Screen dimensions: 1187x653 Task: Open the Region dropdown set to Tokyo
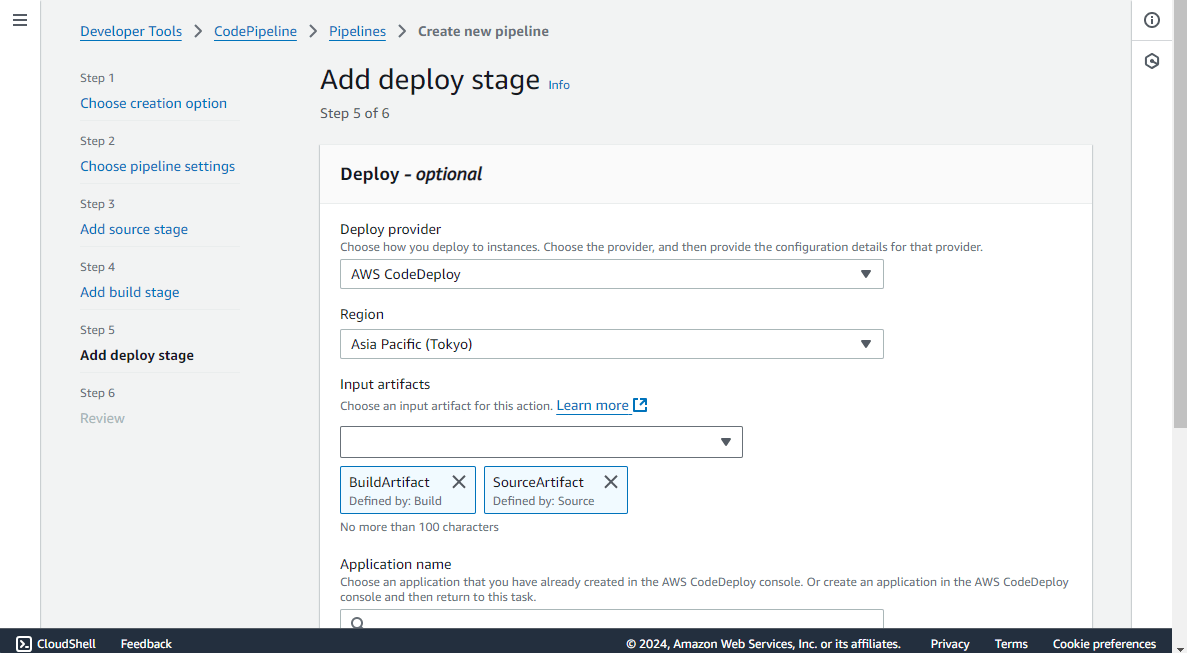tap(612, 344)
